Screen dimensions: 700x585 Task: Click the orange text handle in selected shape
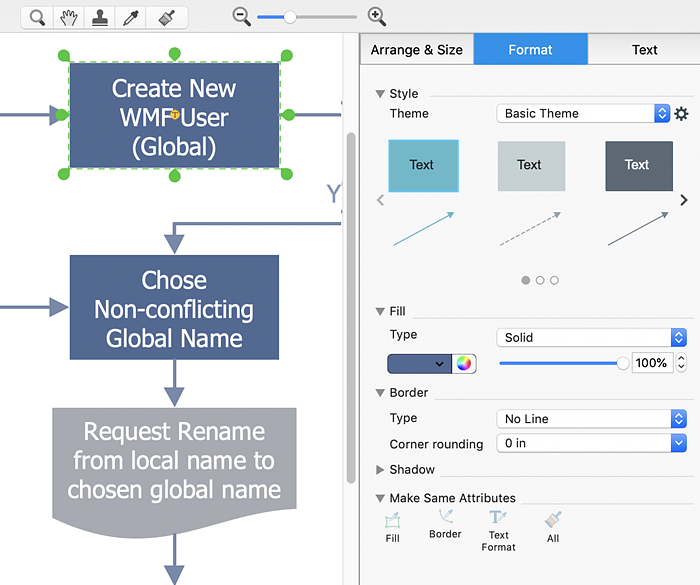pos(175,115)
